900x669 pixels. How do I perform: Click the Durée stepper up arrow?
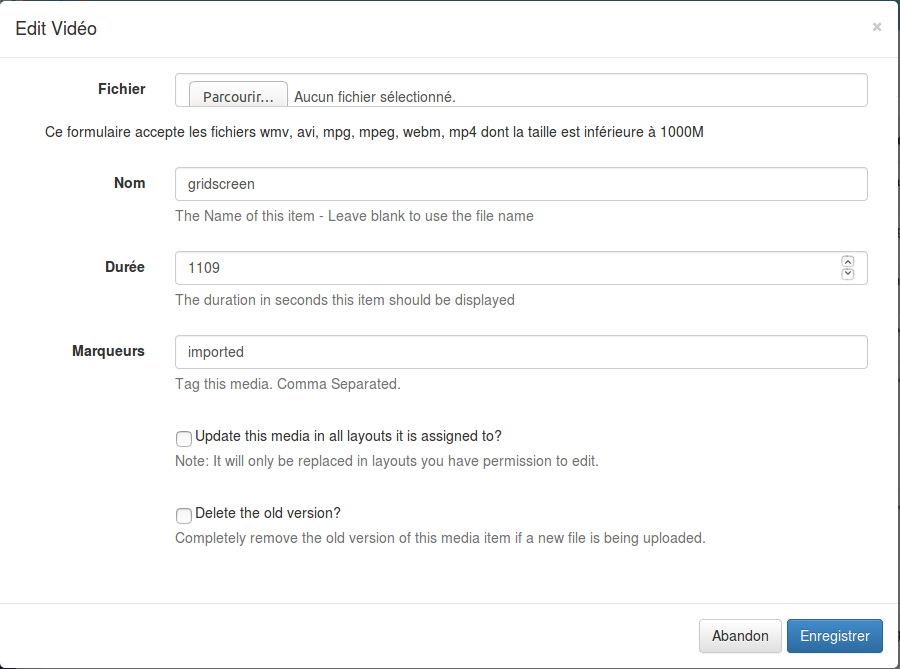tap(847, 261)
